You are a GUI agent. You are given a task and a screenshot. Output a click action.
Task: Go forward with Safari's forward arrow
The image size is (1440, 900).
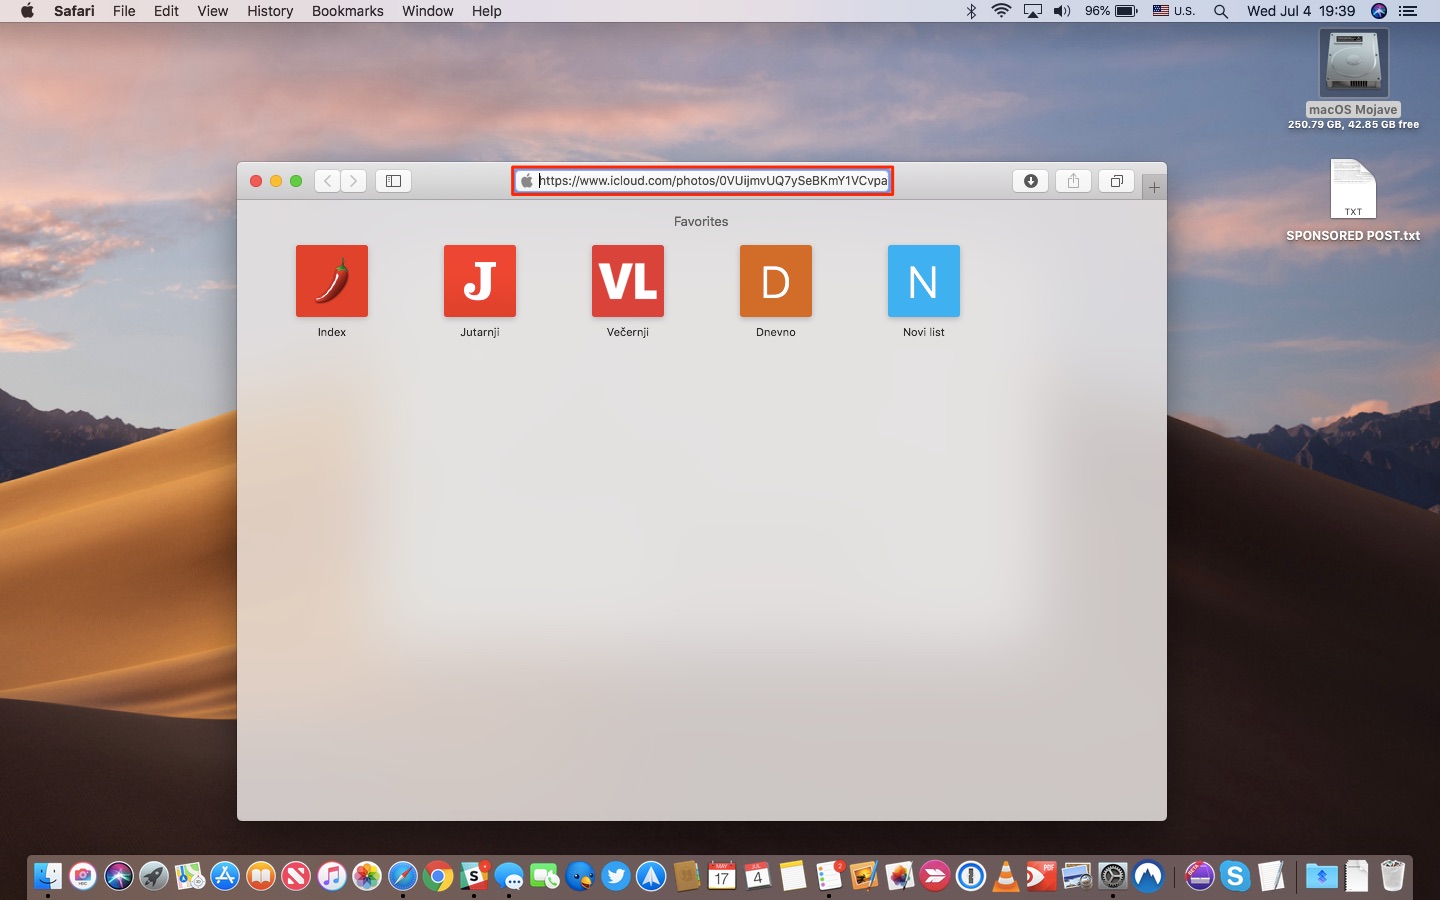click(353, 181)
